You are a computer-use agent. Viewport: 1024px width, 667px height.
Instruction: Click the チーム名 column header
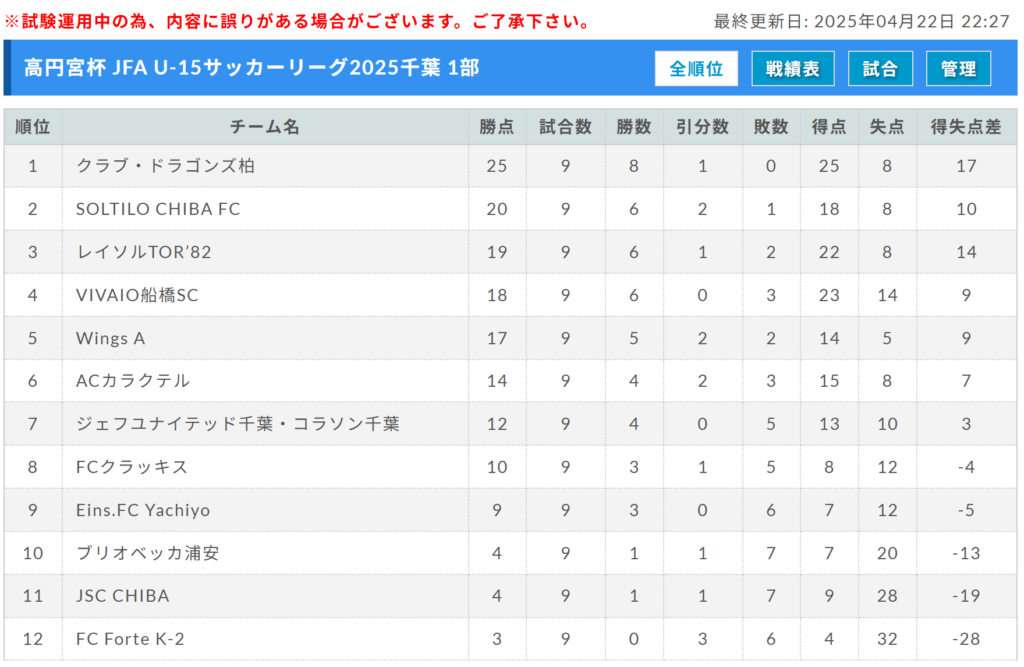[x=264, y=127]
